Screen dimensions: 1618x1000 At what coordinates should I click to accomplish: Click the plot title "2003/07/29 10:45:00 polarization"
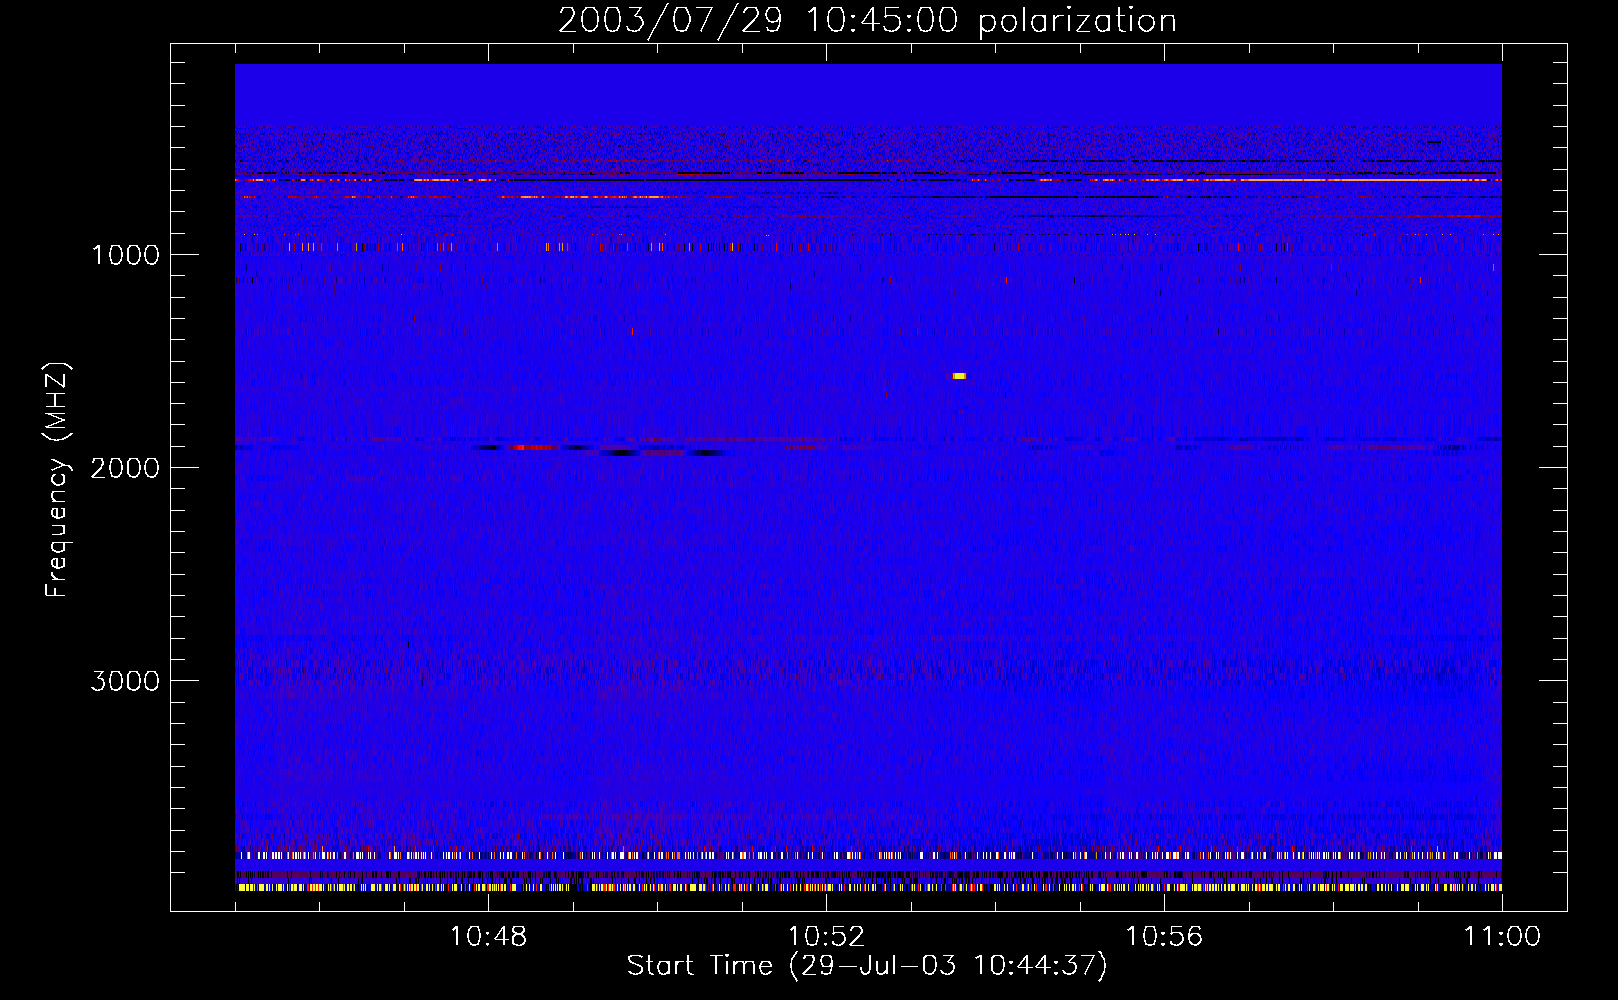point(867,21)
